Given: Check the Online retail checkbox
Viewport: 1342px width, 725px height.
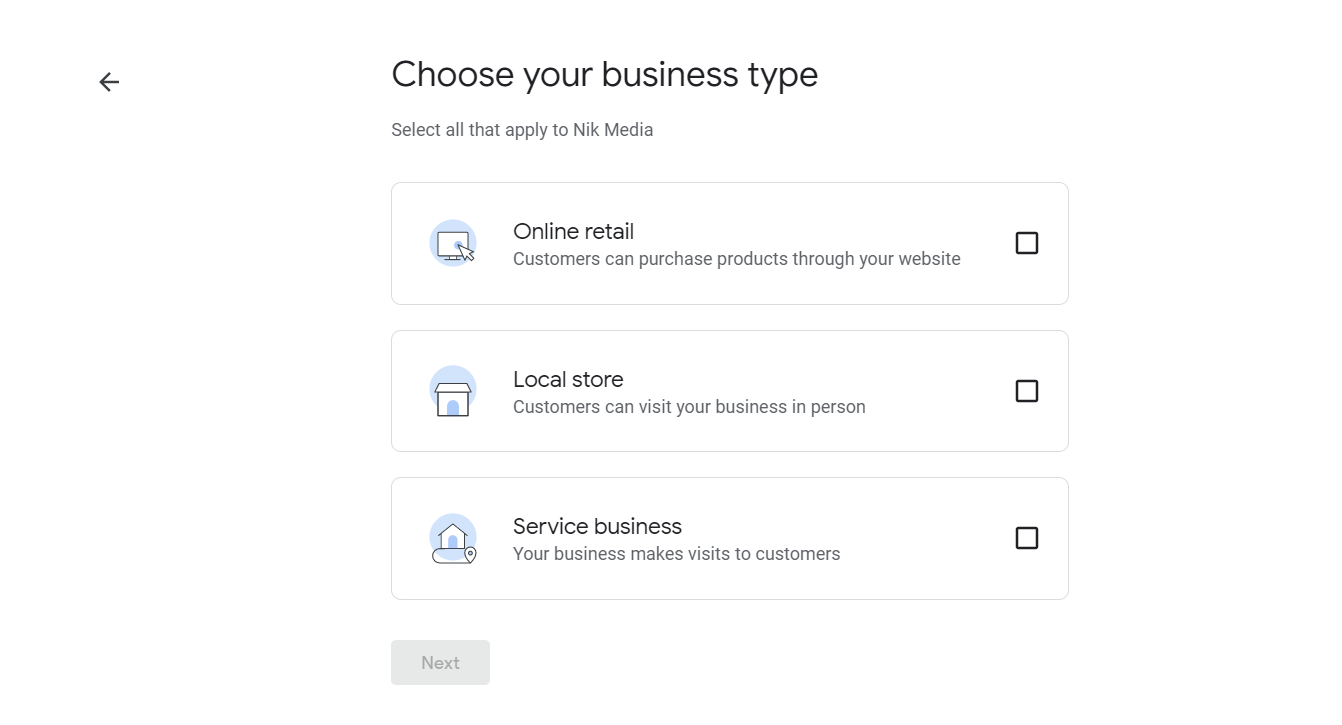Looking at the screenshot, I should [x=1027, y=243].
